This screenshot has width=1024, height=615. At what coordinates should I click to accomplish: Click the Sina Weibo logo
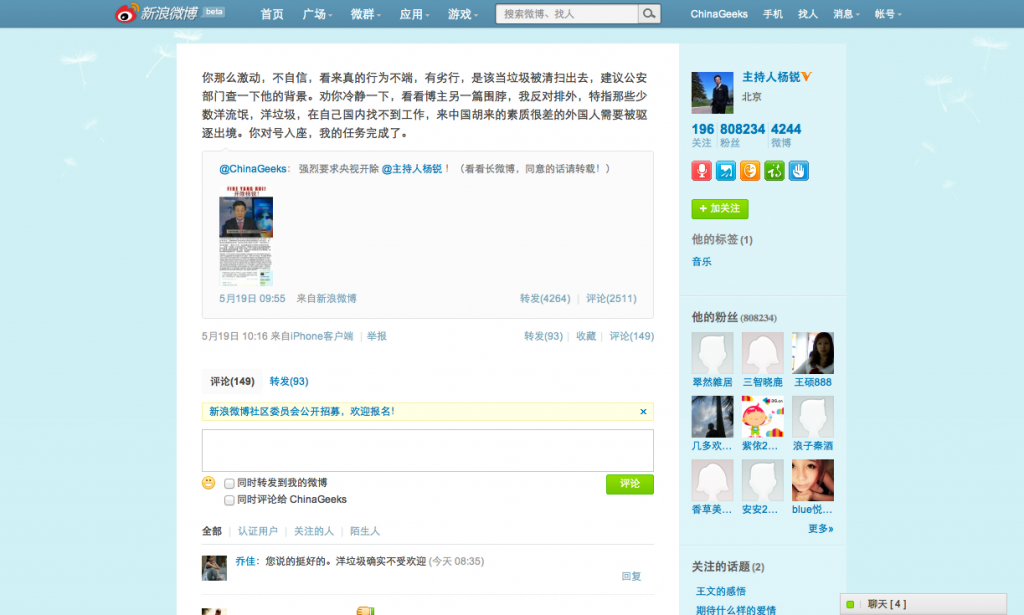pyautogui.click(x=155, y=14)
